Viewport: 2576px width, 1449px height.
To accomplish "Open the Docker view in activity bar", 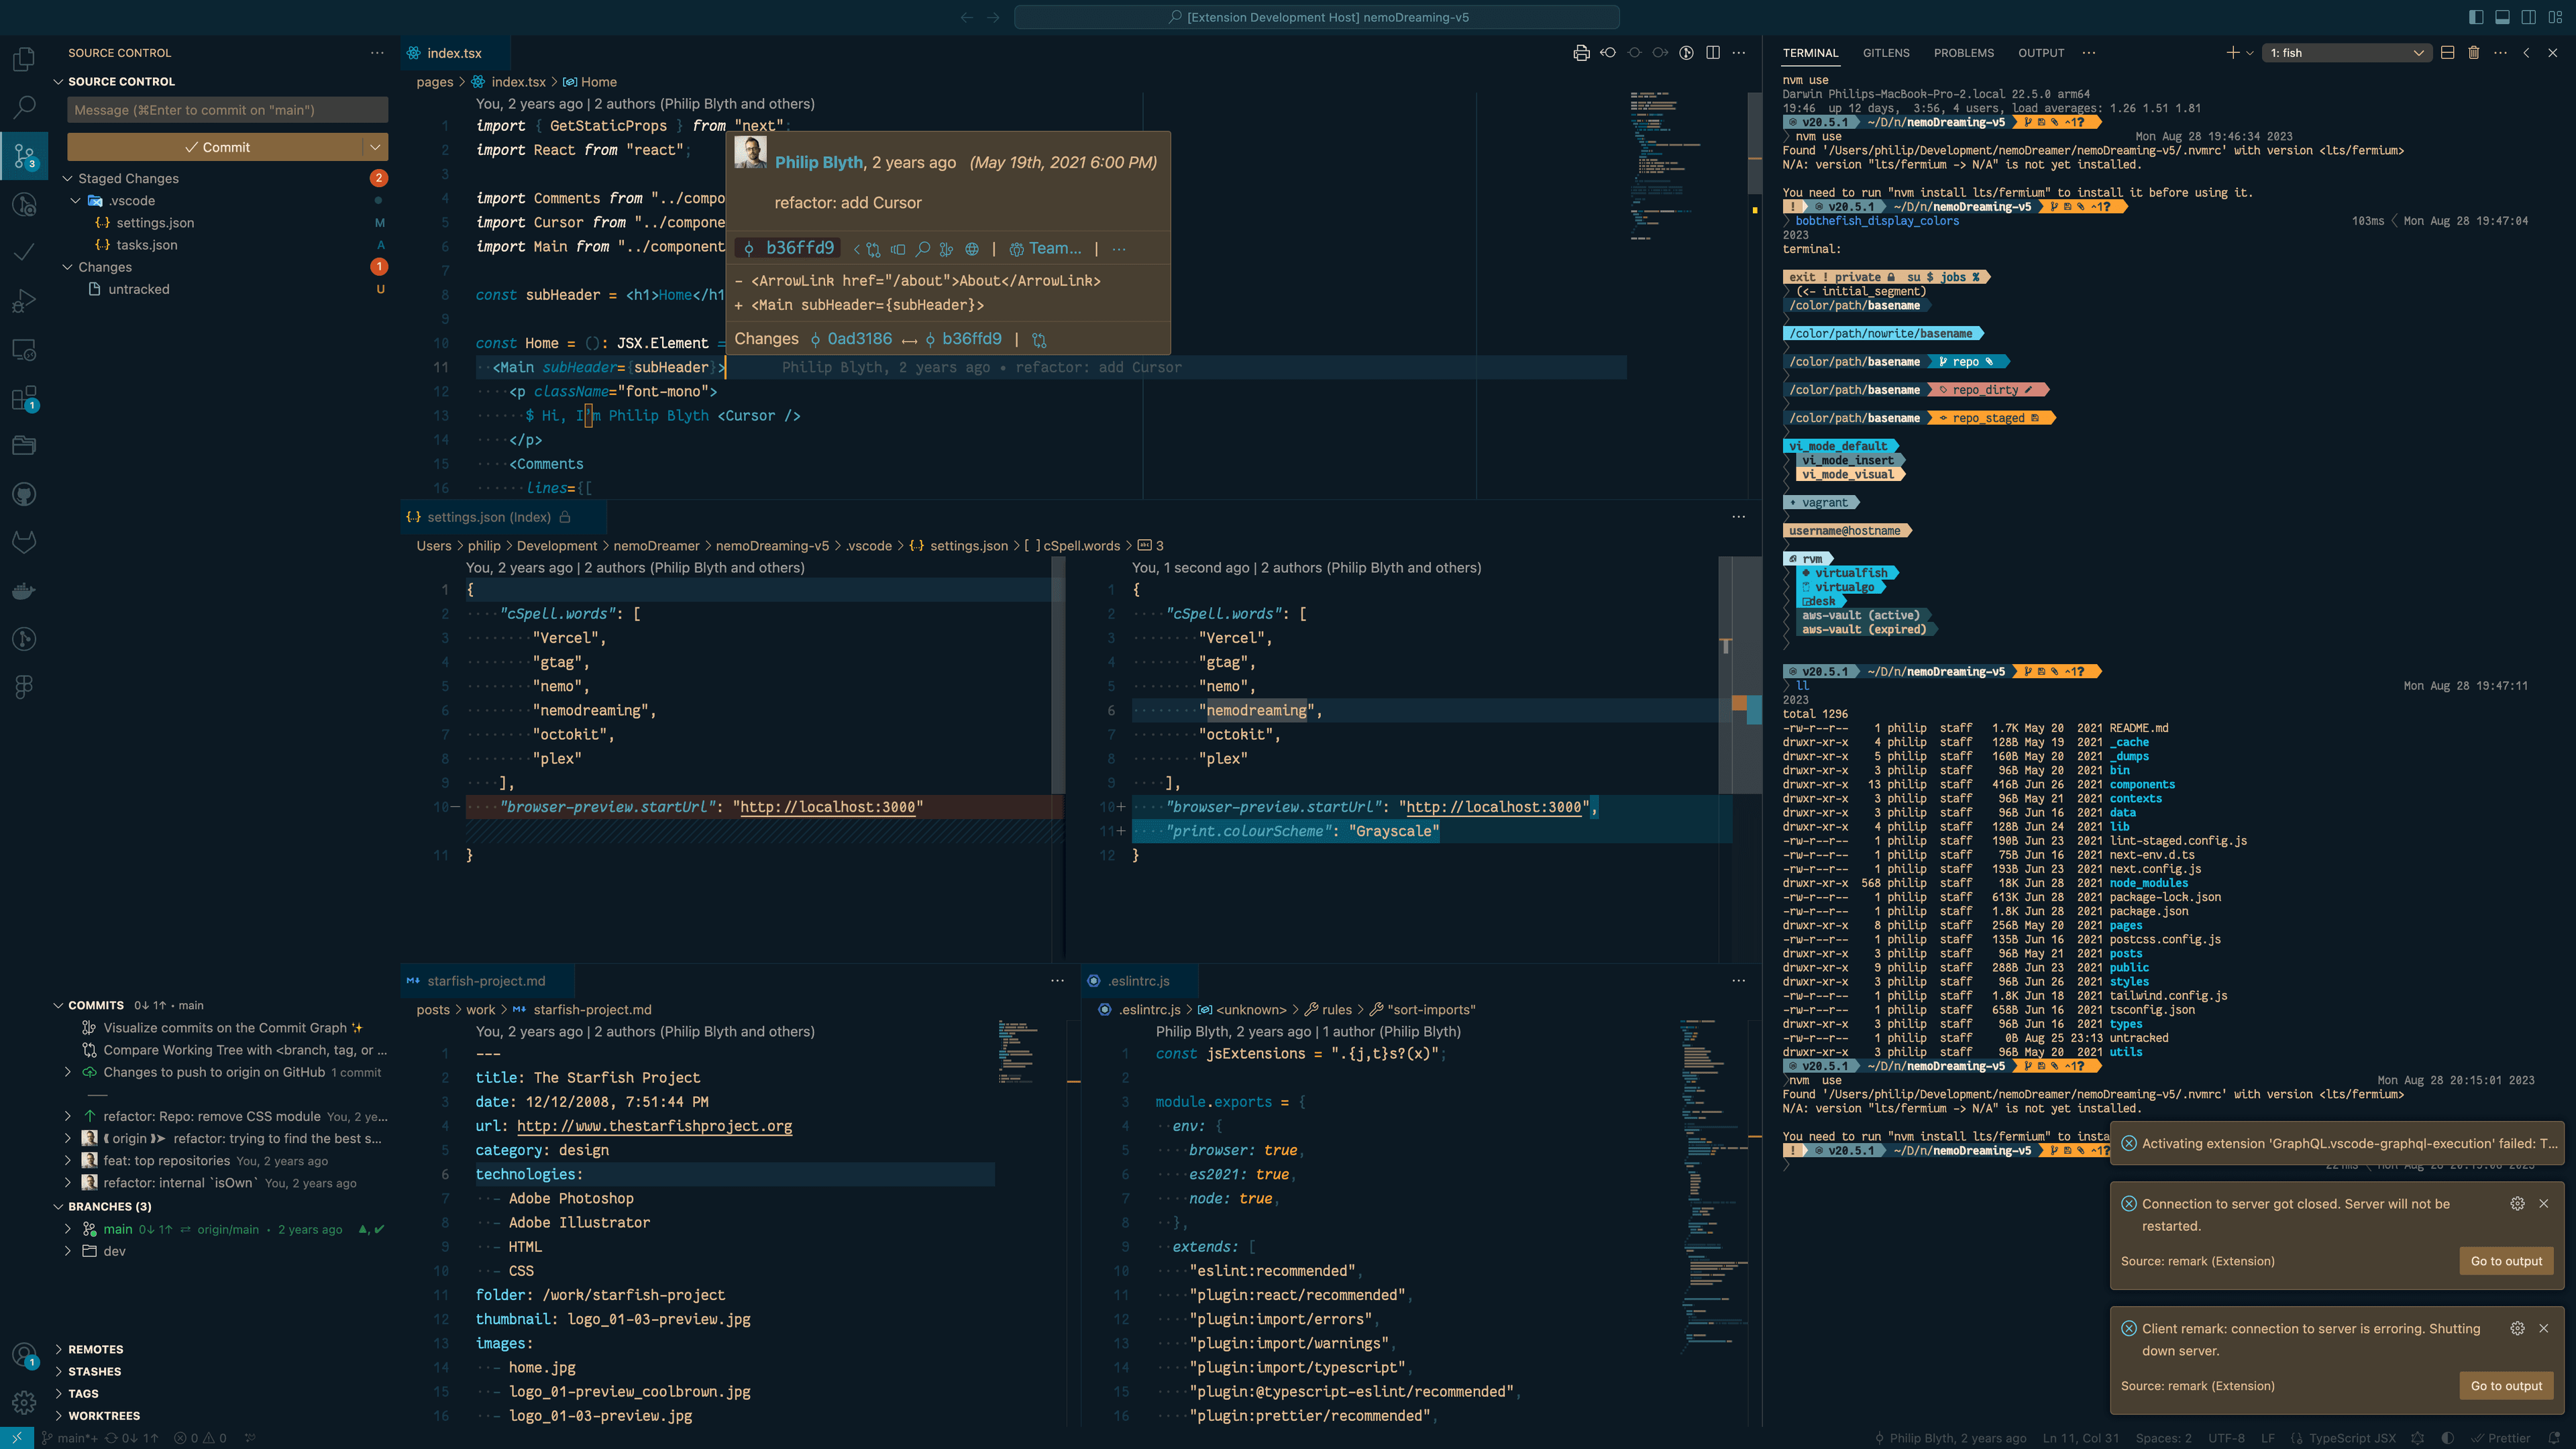I will pyautogui.click(x=24, y=590).
